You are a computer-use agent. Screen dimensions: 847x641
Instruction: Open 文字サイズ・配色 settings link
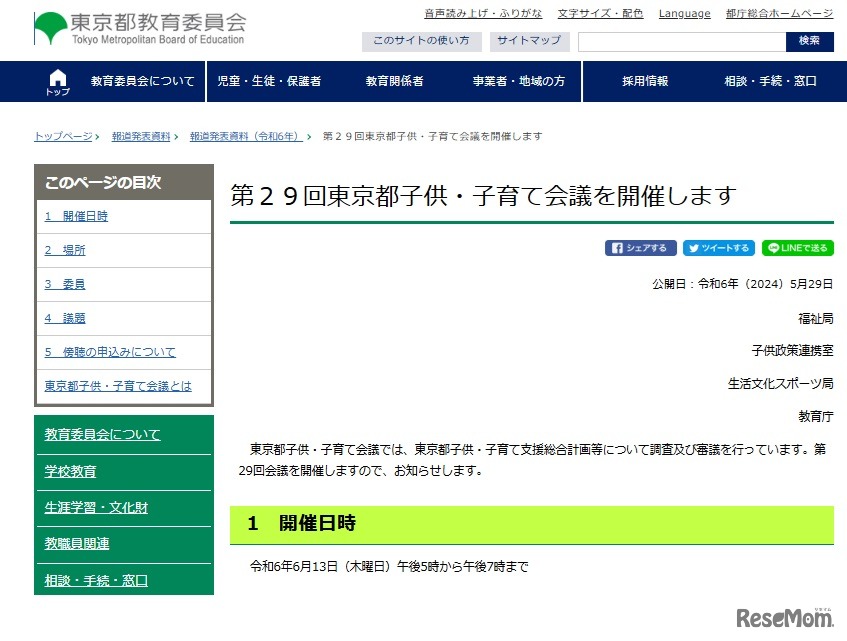[x=600, y=13]
